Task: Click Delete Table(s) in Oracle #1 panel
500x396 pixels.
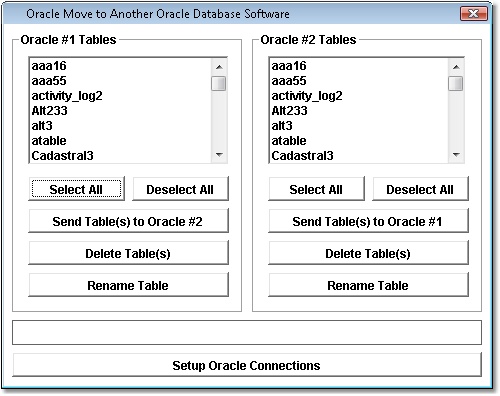Action: pos(128,253)
